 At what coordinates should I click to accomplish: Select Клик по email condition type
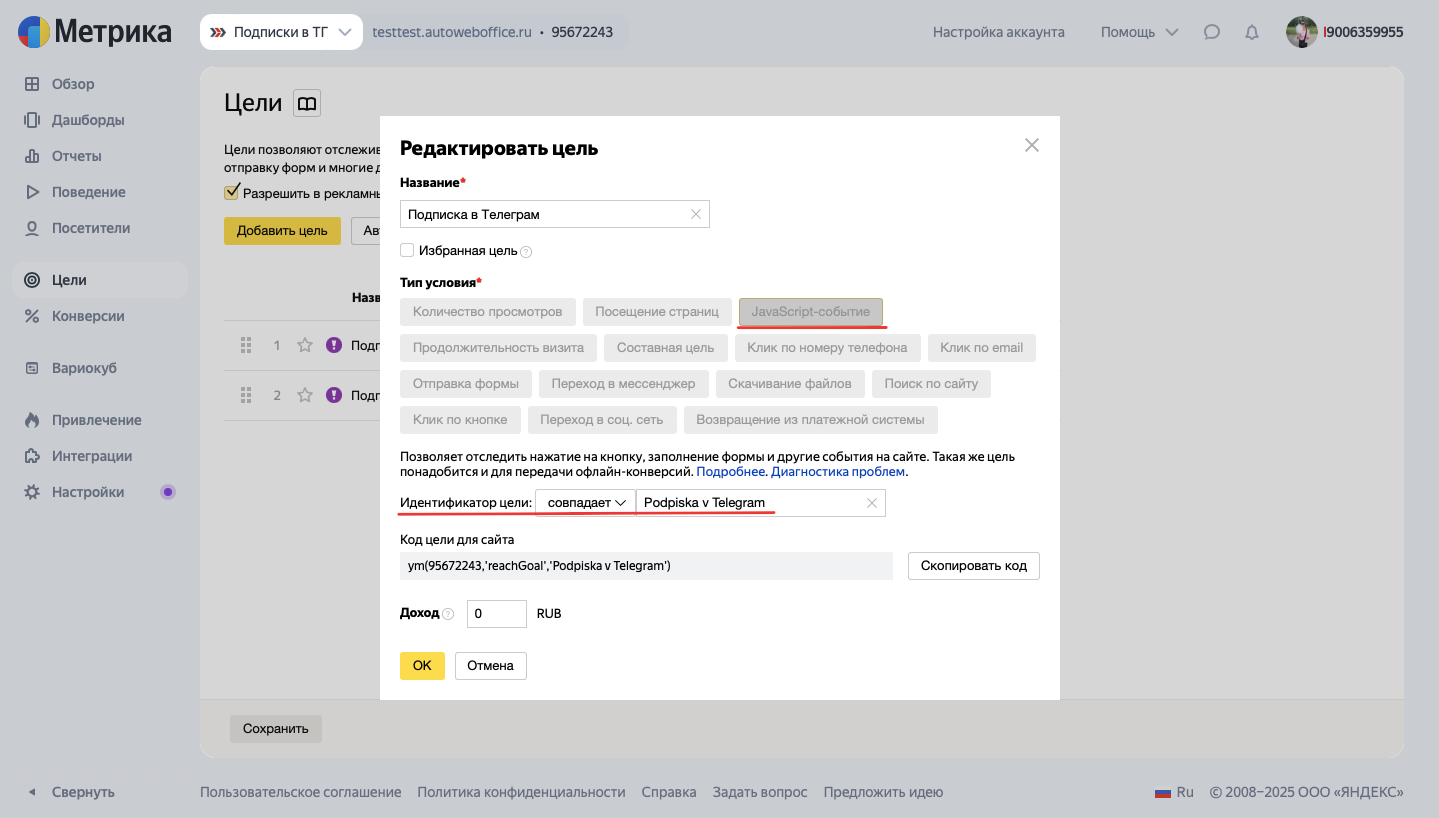[x=982, y=348]
